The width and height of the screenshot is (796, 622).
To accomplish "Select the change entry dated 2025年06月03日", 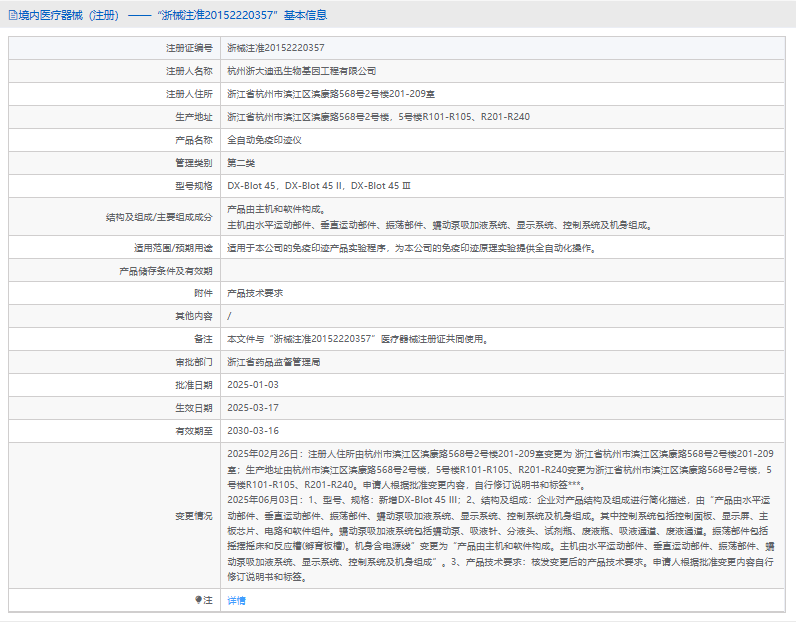I will coord(501,539).
